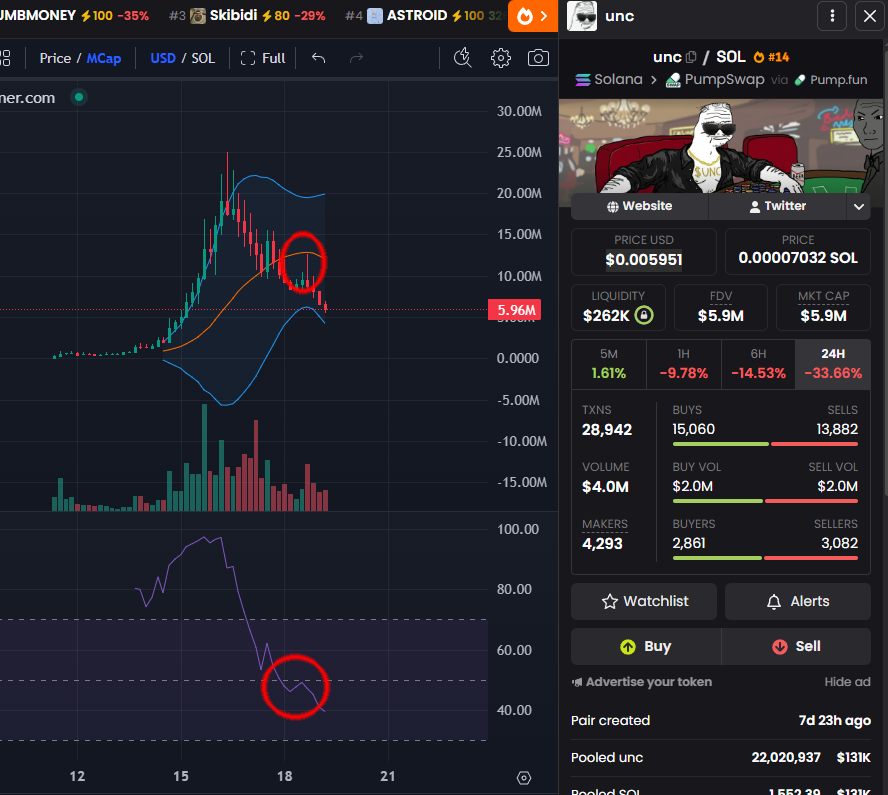Screen dimensions: 888x795
Task: Open the chart layout grid icon
Action: [x=5, y=58]
